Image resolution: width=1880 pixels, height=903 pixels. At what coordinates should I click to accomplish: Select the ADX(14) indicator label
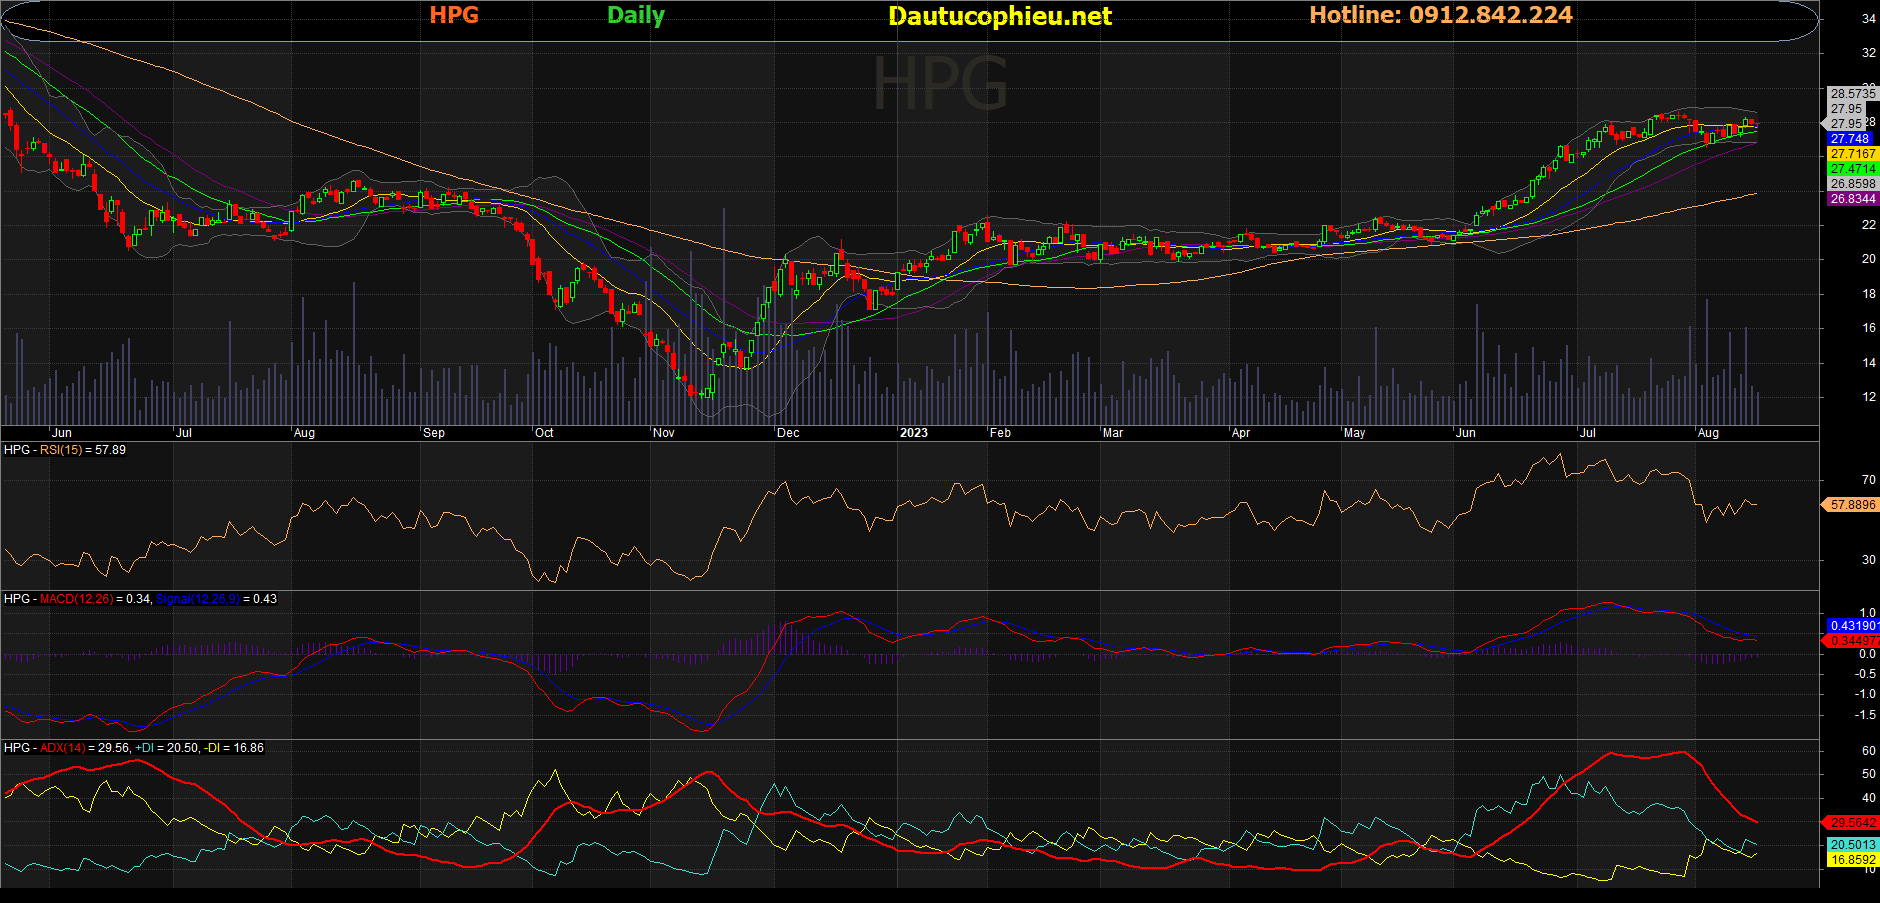[63, 748]
